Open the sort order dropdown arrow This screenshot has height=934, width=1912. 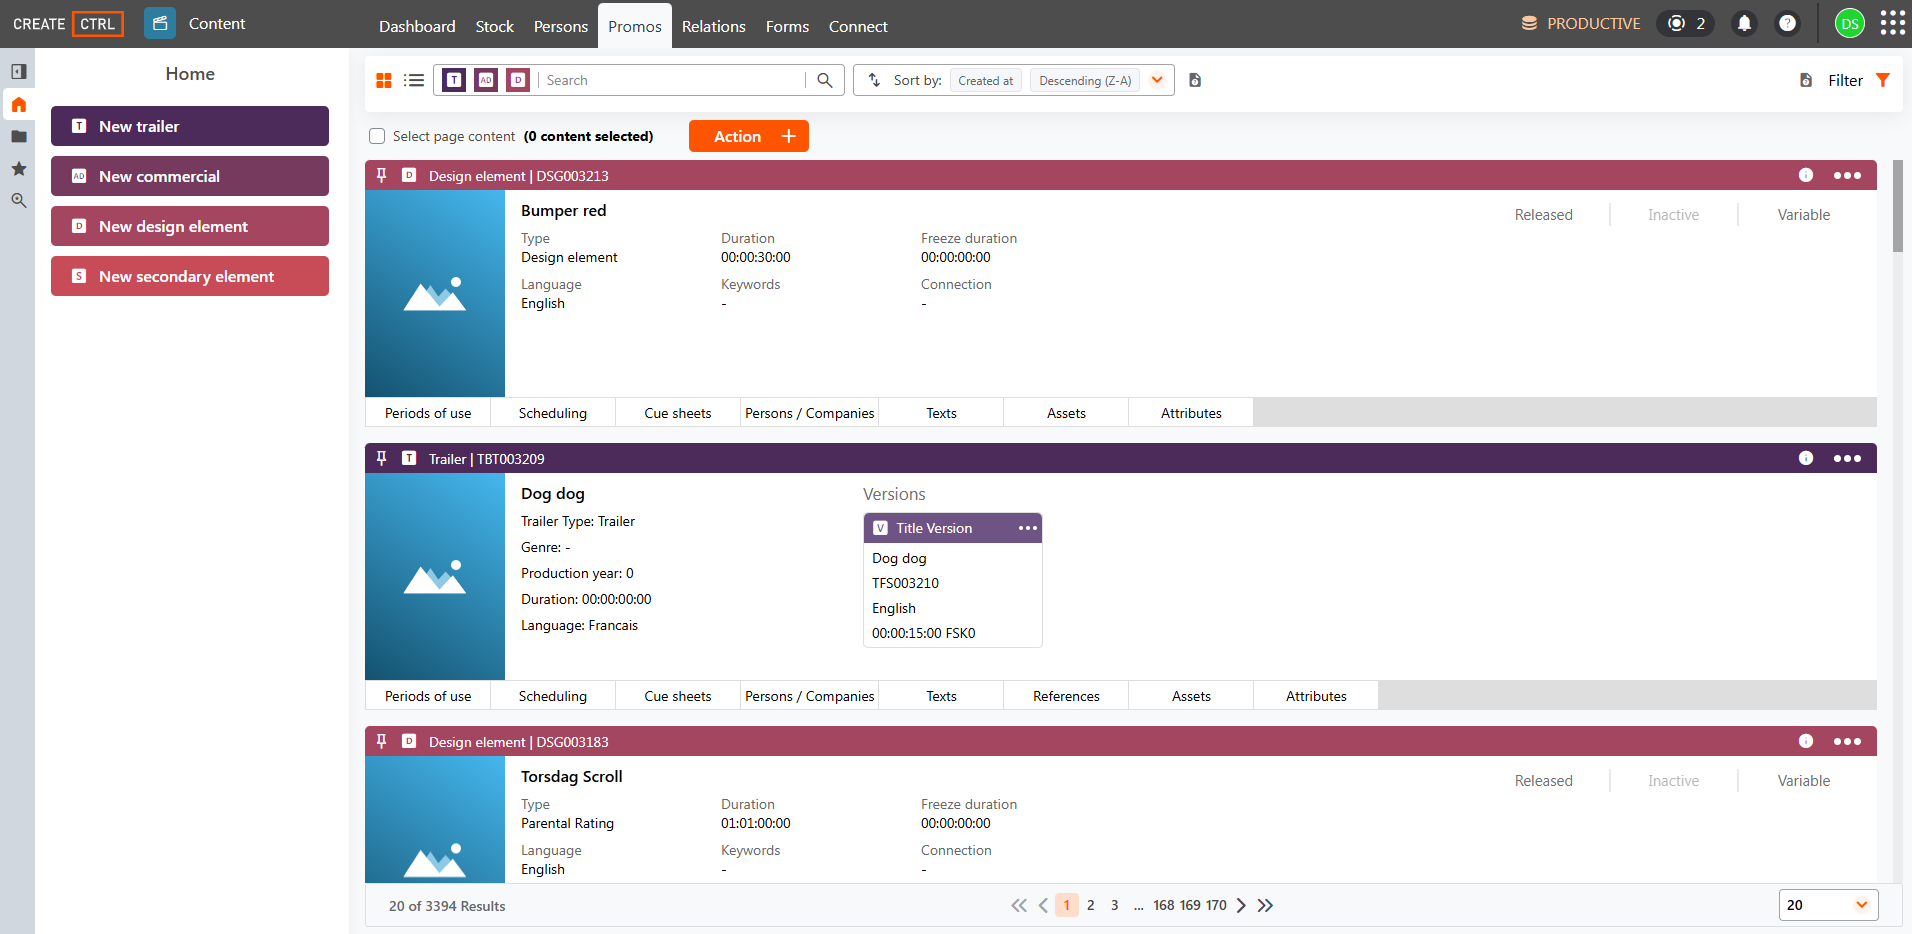1157,80
